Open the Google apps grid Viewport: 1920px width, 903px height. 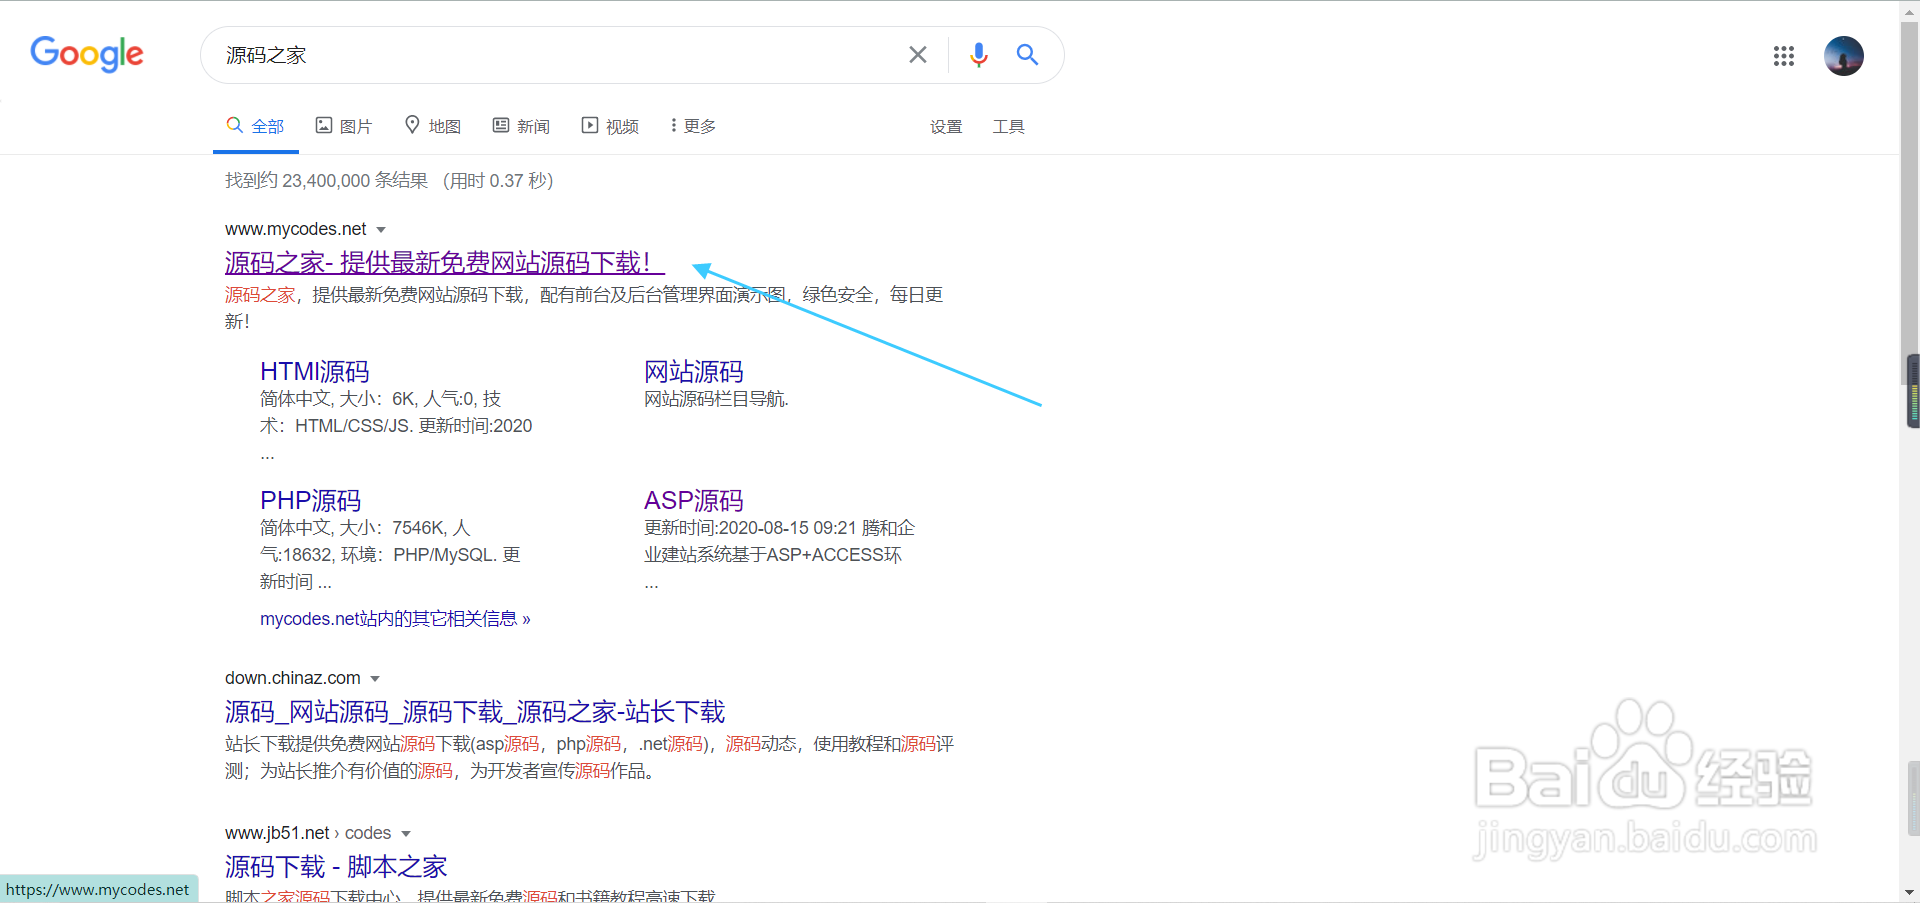tap(1784, 56)
